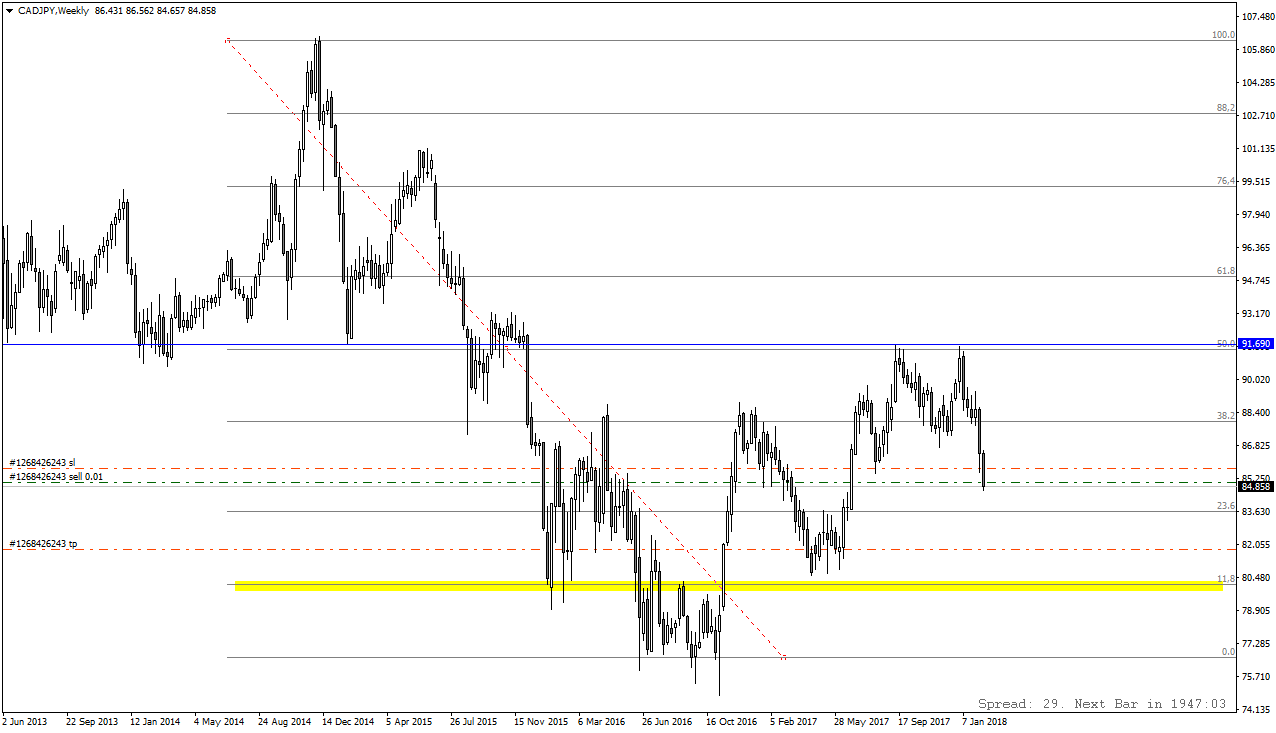Screen dimensions: 1276x733
Task: Click the OHLC values 86.431 86.562 84.657 84.858
Action: [x=155, y=10]
